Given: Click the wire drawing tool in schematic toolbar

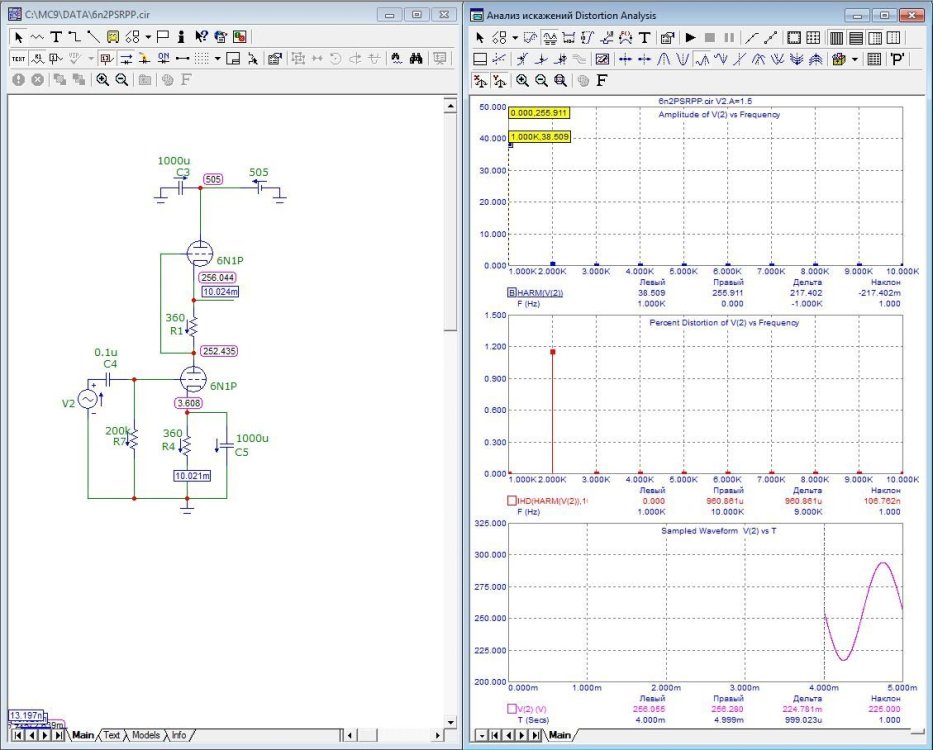Looking at the screenshot, I should point(75,36).
